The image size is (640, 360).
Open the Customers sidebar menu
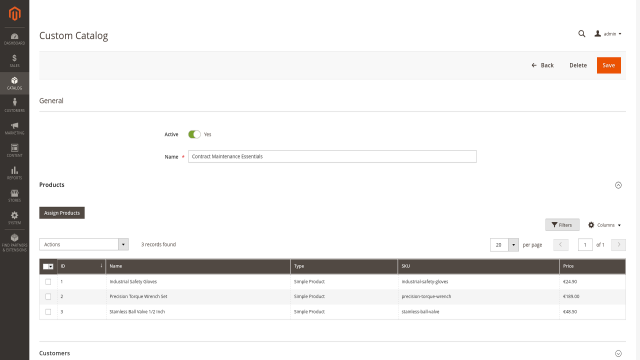click(x=14, y=105)
